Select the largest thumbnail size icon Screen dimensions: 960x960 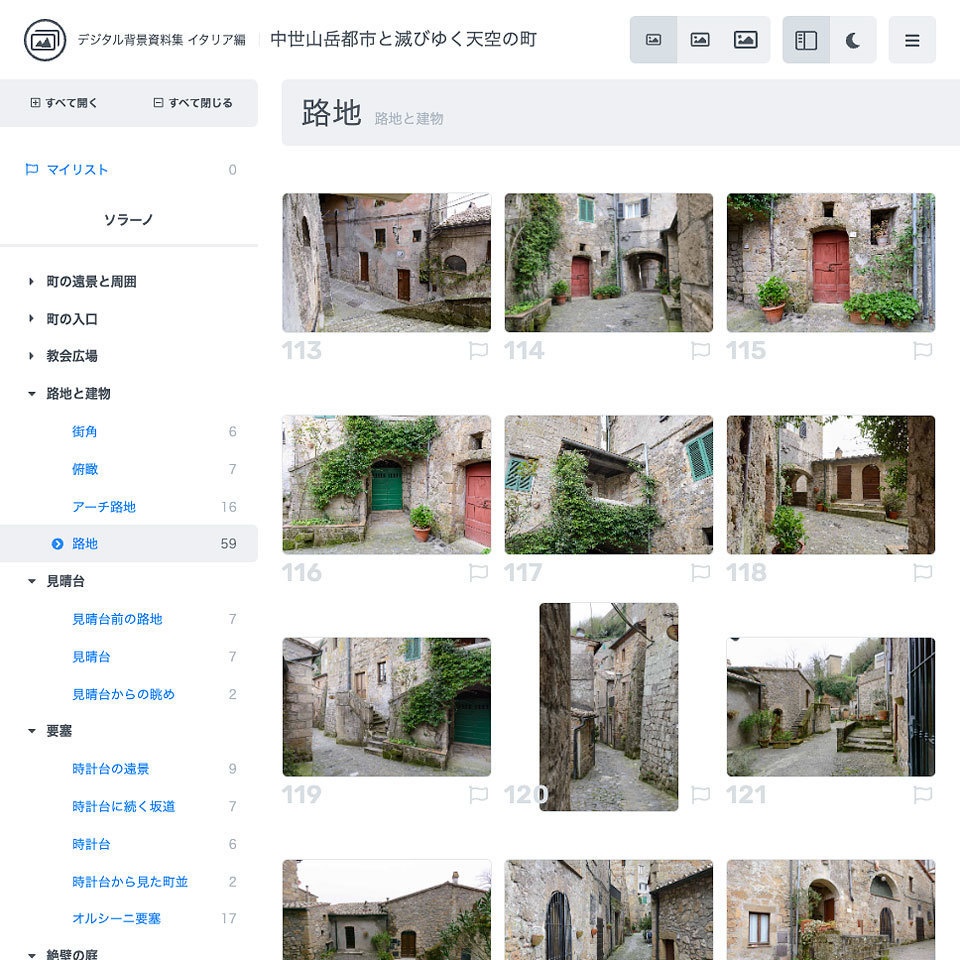(746, 40)
